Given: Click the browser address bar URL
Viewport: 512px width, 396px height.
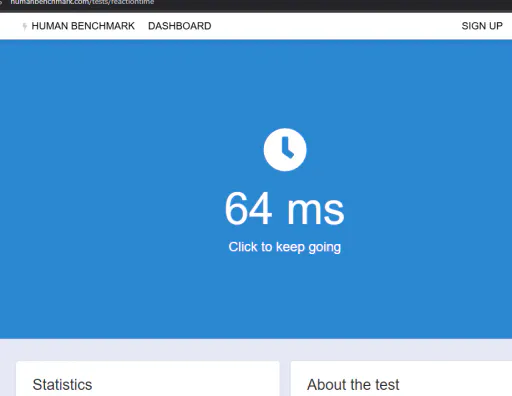Looking at the screenshot, I should point(82,2).
